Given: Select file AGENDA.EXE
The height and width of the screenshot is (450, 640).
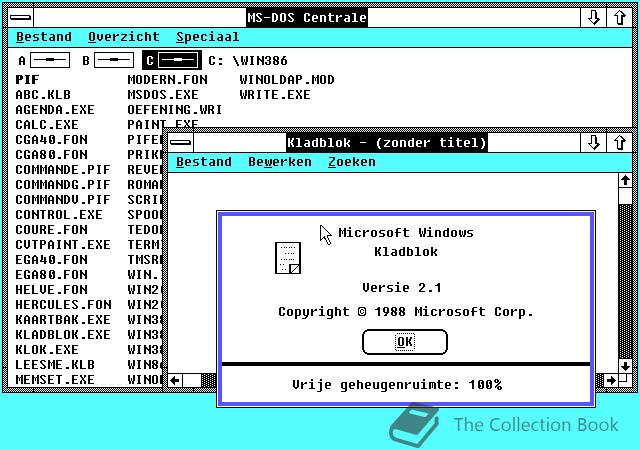Looking at the screenshot, I should point(55,110).
